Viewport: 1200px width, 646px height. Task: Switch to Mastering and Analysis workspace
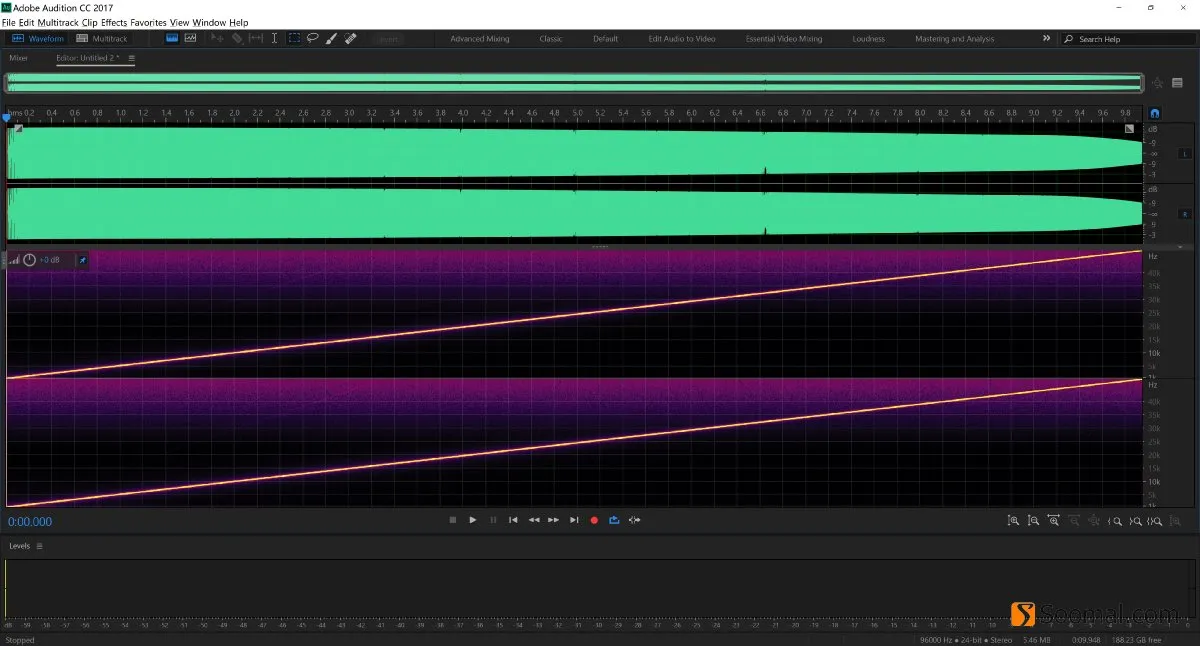tap(955, 39)
